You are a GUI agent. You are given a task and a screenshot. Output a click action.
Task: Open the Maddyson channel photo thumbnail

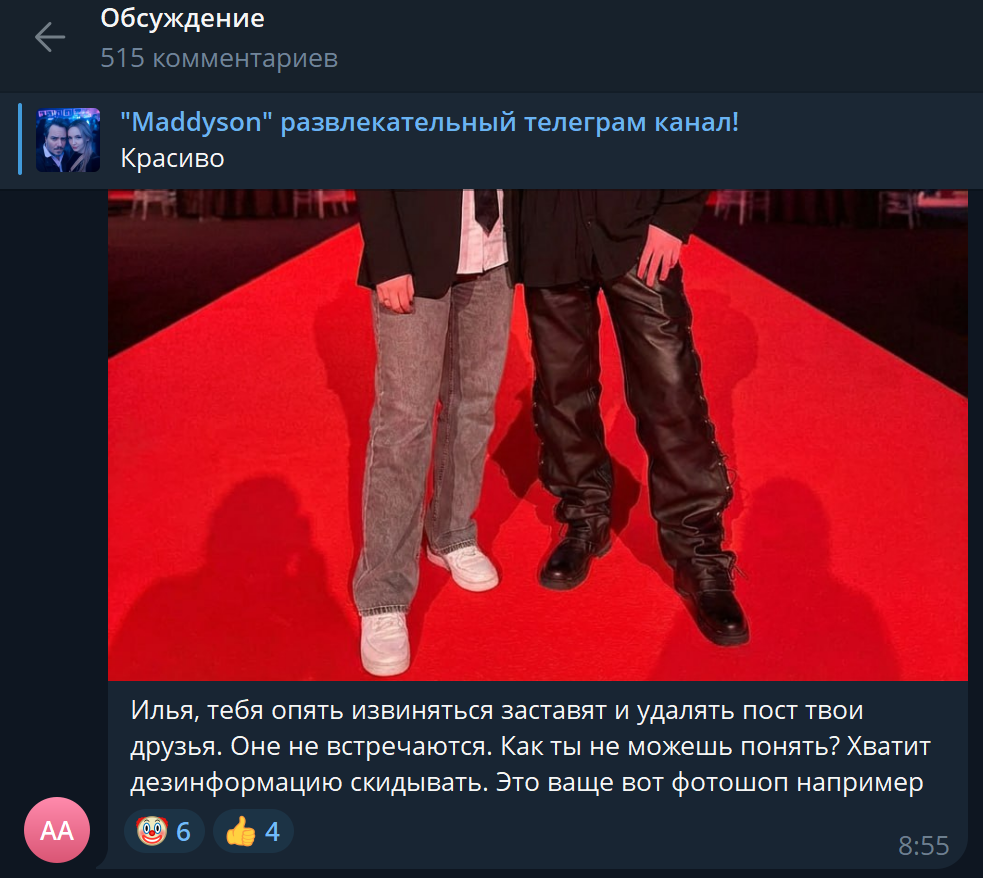68,140
